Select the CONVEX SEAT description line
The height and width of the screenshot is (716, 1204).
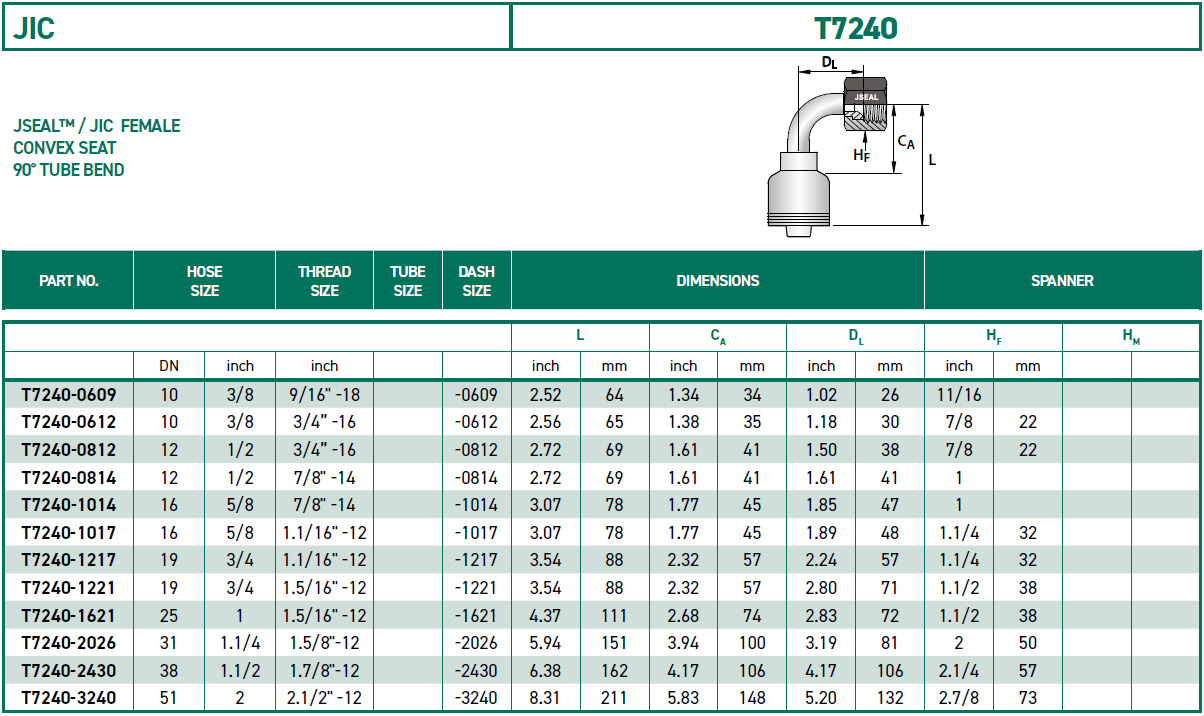(65, 148)
